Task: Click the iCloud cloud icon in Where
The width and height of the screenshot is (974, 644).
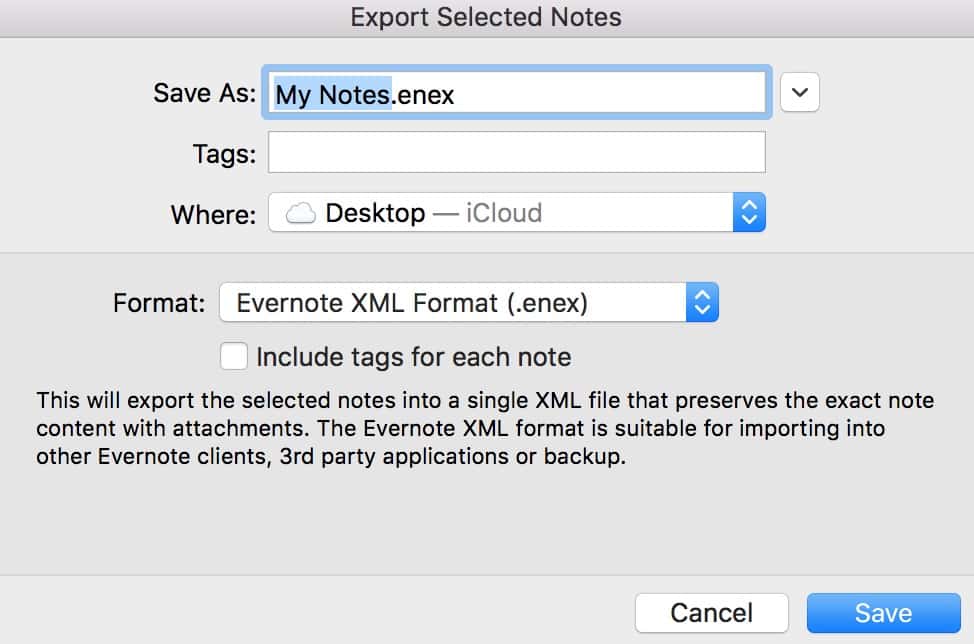Action: 301,213
